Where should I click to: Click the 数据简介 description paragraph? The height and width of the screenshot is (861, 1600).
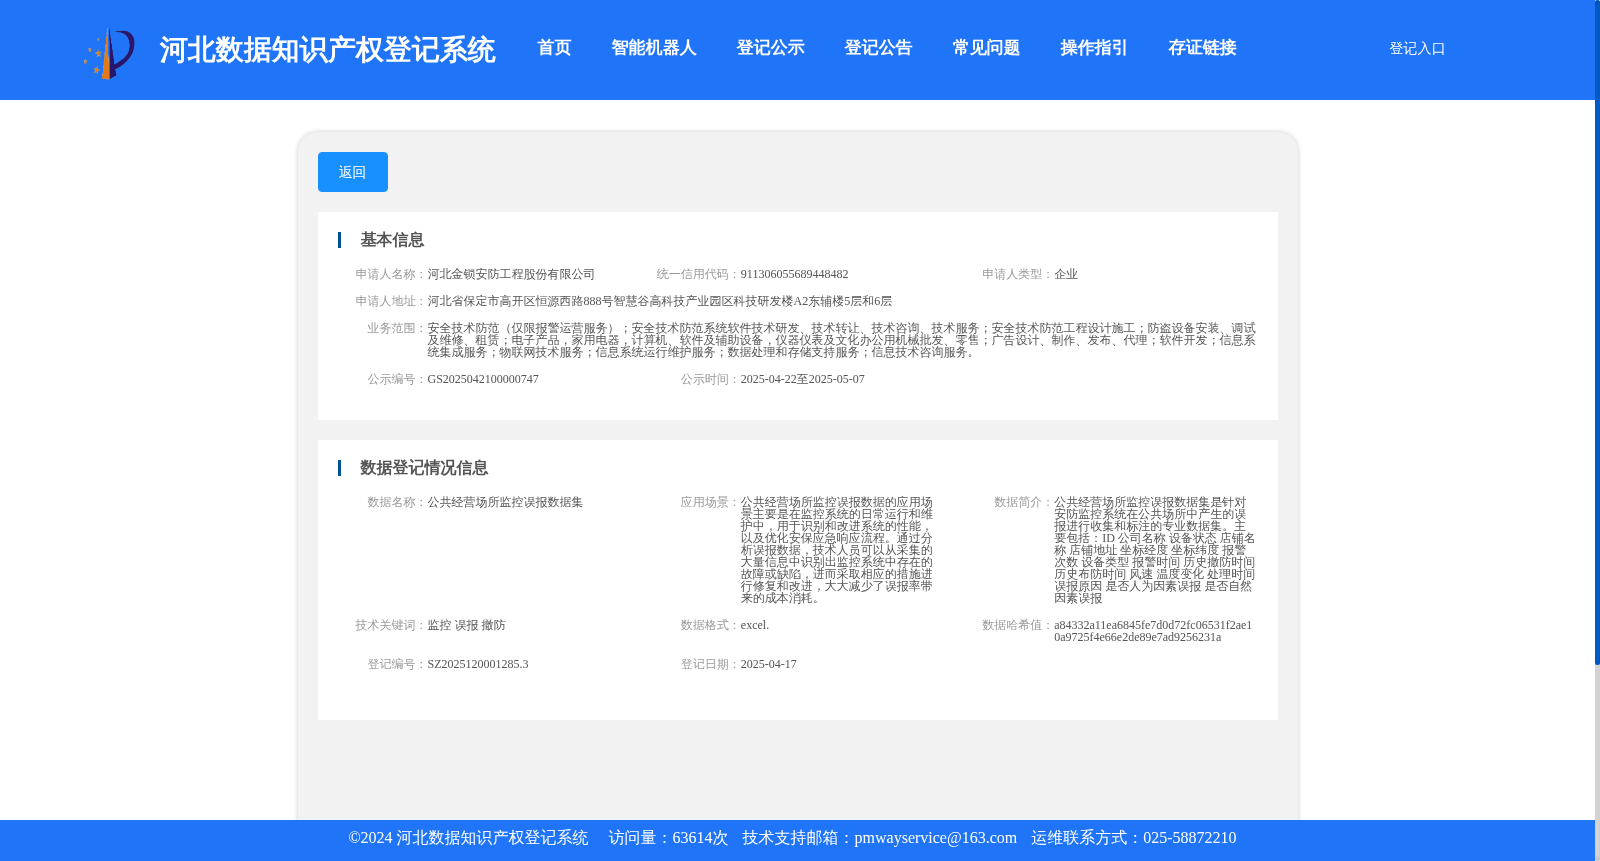pos(1154,550)
